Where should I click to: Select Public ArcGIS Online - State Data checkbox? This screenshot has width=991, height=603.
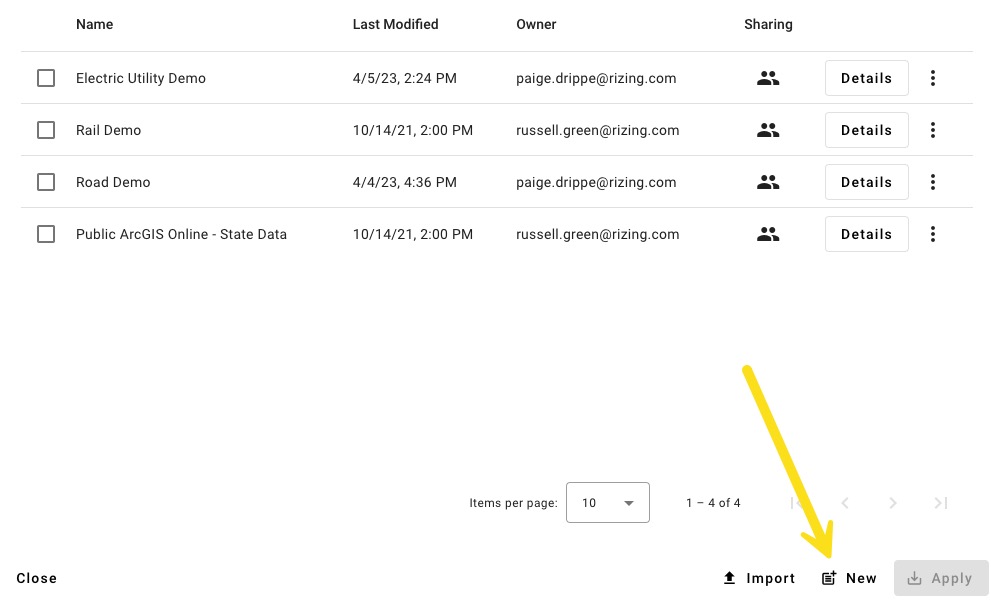click(x=46, y=234)
